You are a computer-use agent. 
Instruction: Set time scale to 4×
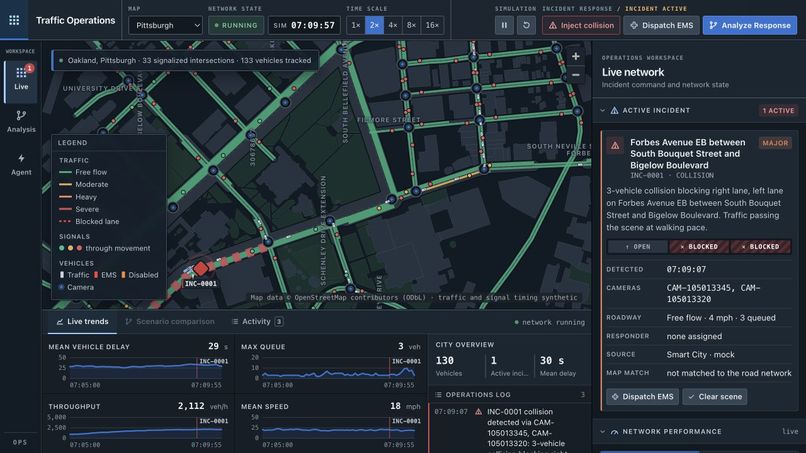pyautogui.click(x=393, y=25)
